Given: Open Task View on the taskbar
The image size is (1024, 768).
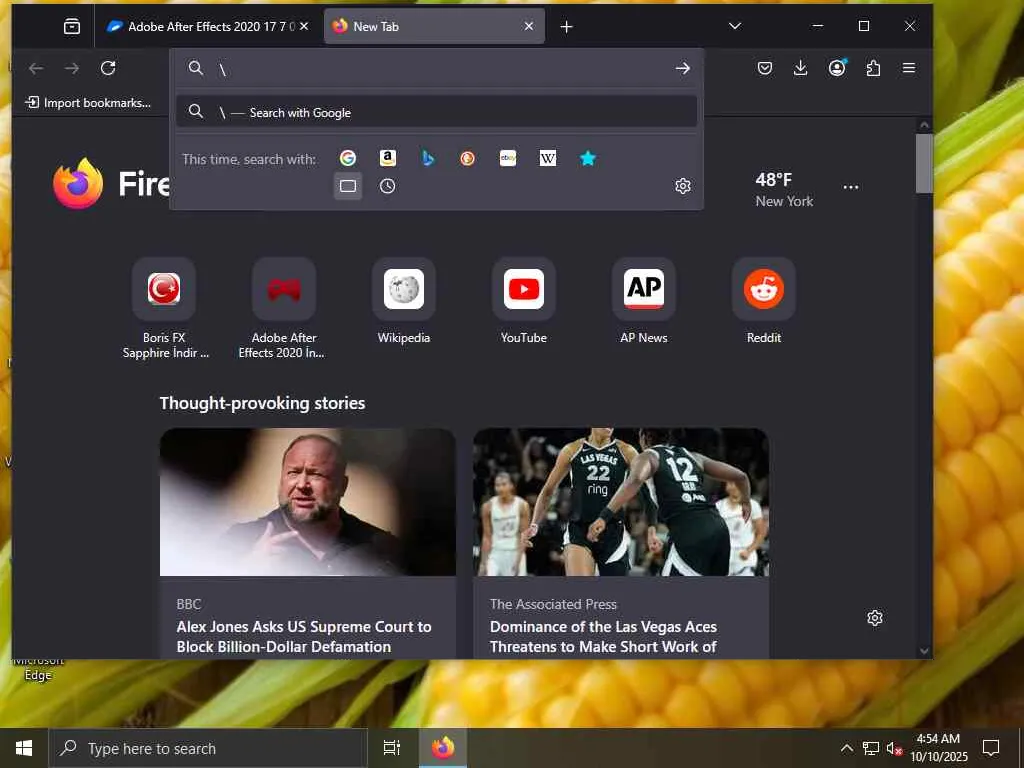Looking at the screenshot, I should click(x=392, y=748).
